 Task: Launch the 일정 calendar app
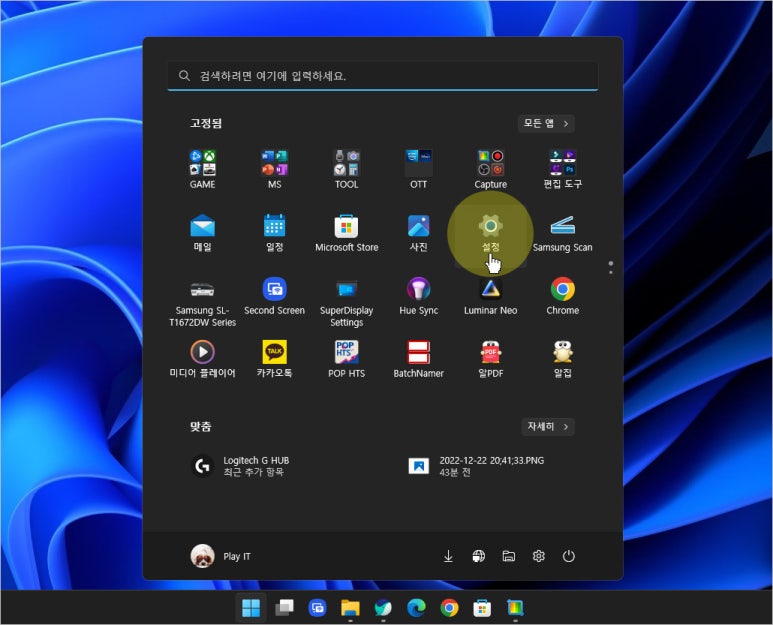(x=275, y=232)
